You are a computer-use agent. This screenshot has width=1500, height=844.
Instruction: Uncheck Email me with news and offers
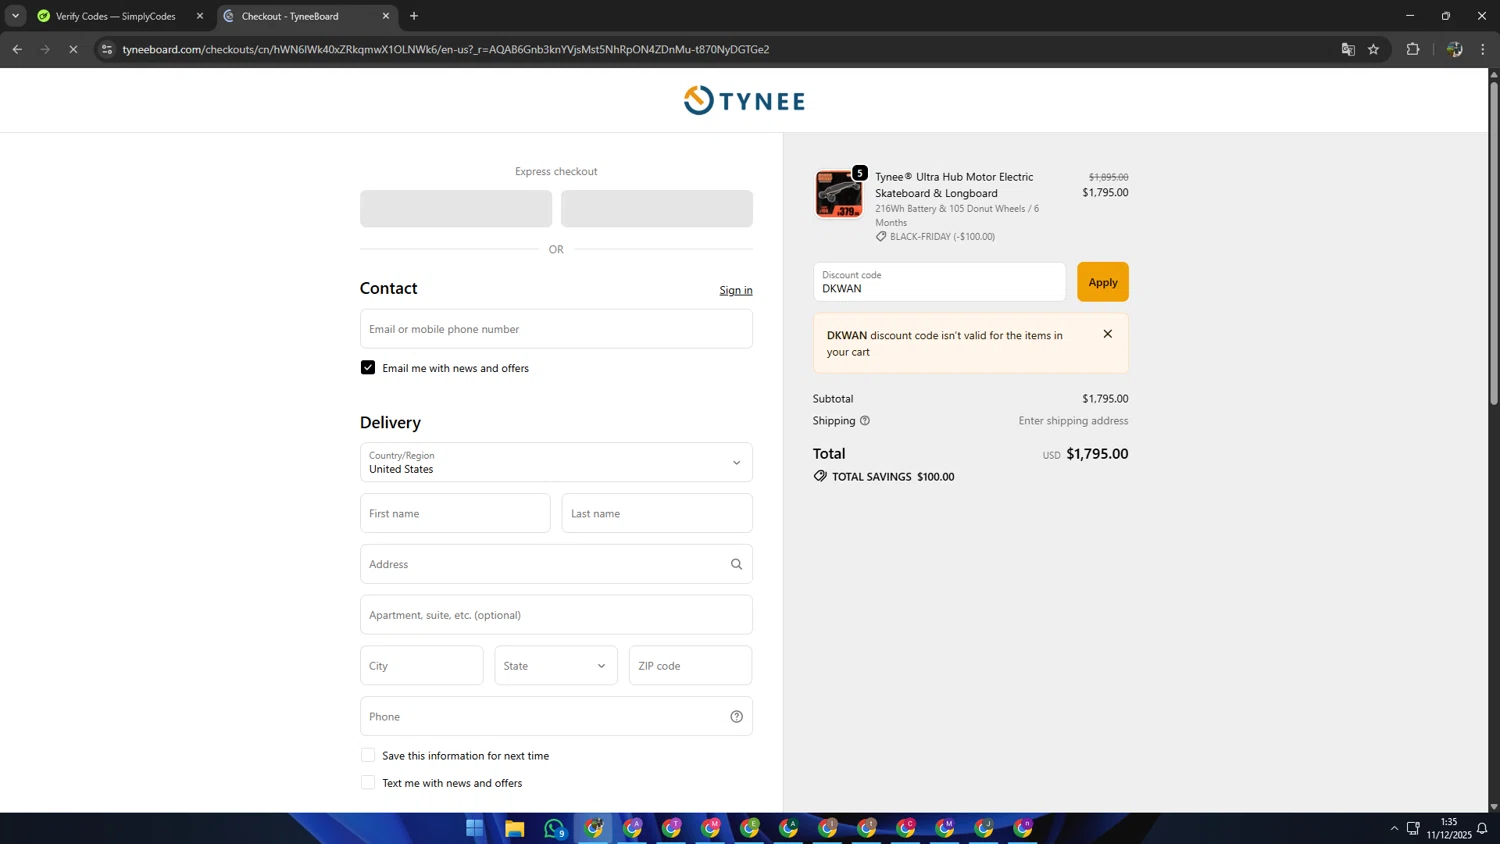368,368
